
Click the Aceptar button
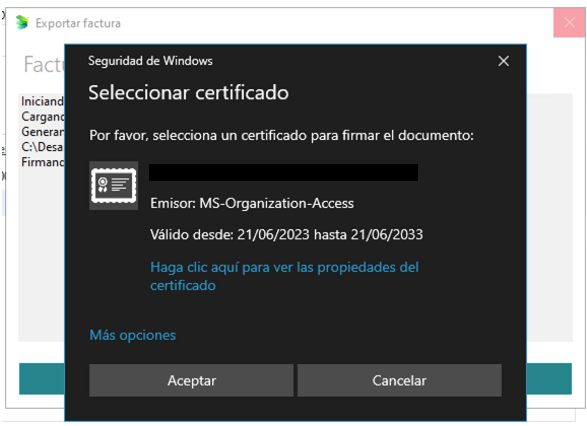coord(191,380)
